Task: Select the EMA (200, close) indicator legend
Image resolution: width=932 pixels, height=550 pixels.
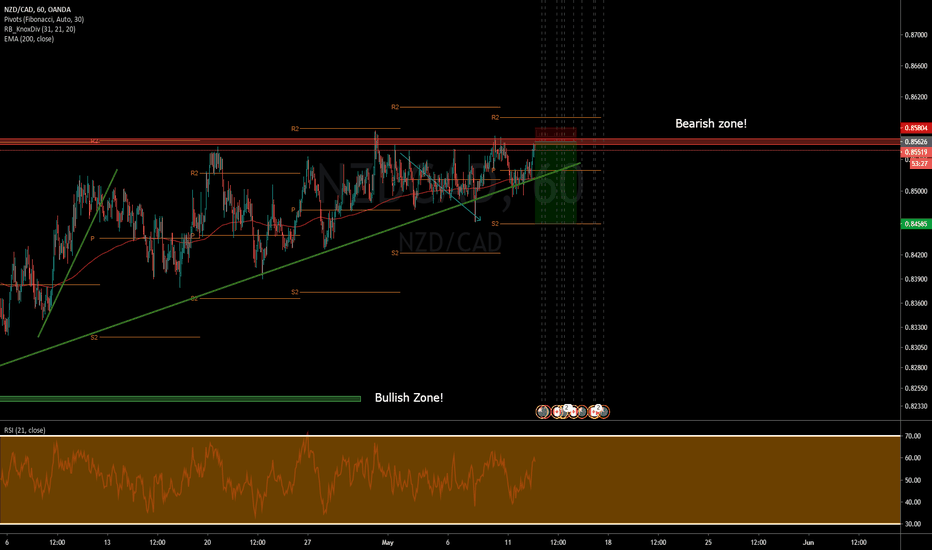Action: (29, 39)
